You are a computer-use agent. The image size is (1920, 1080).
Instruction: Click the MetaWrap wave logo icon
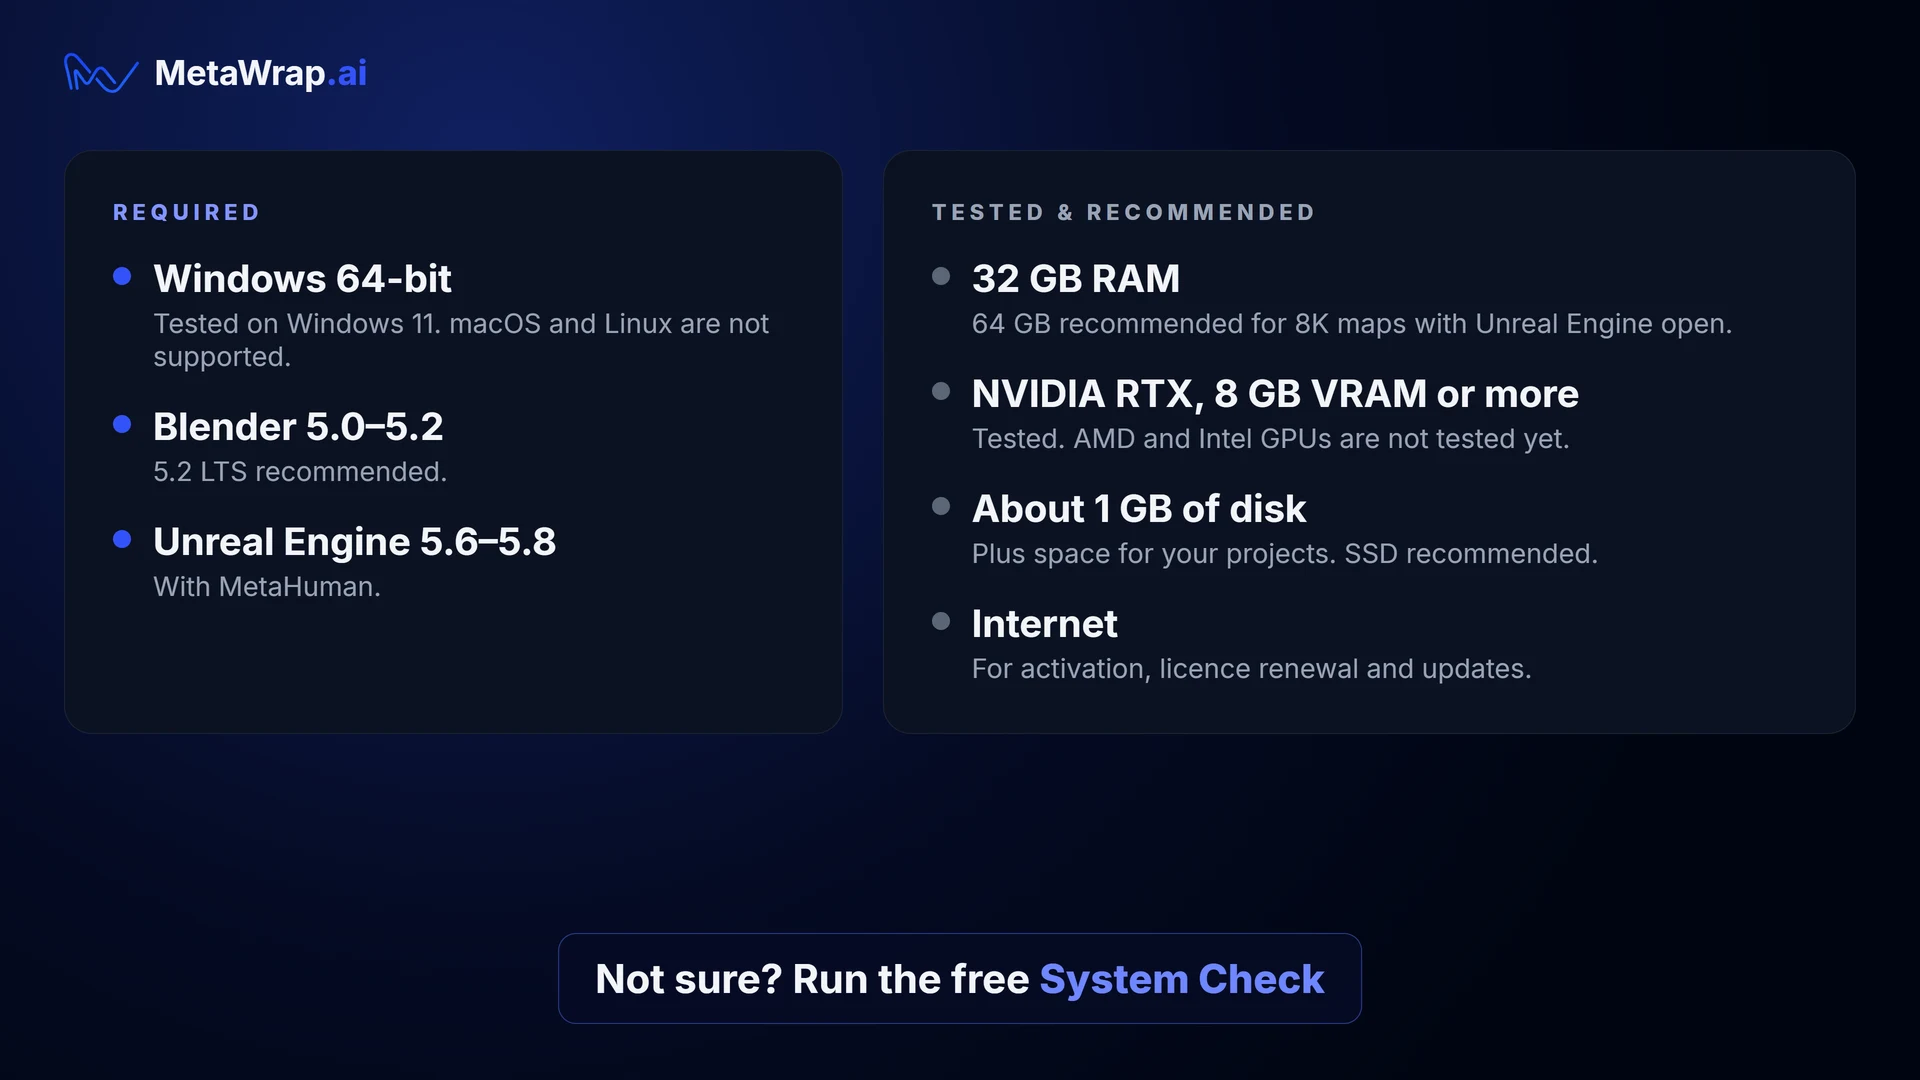(101, 73)
